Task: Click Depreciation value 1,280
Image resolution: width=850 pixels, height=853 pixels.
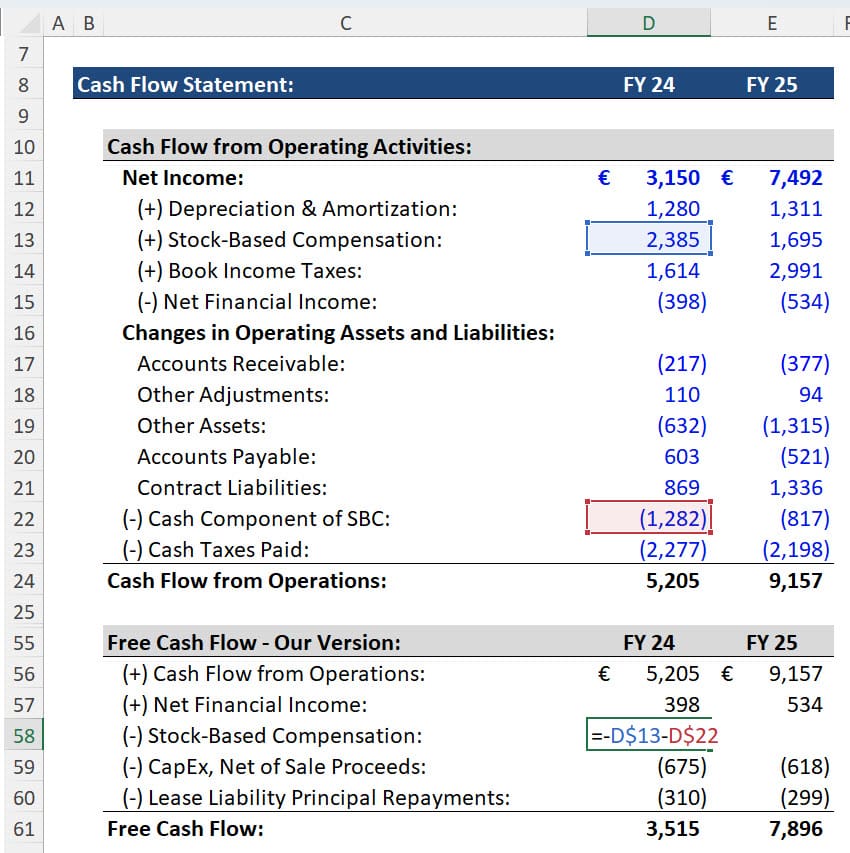Action: point(673,209)
